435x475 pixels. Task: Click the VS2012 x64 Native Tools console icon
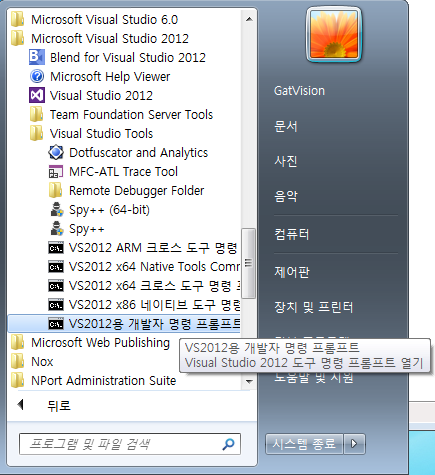click(x=56, y=267)
